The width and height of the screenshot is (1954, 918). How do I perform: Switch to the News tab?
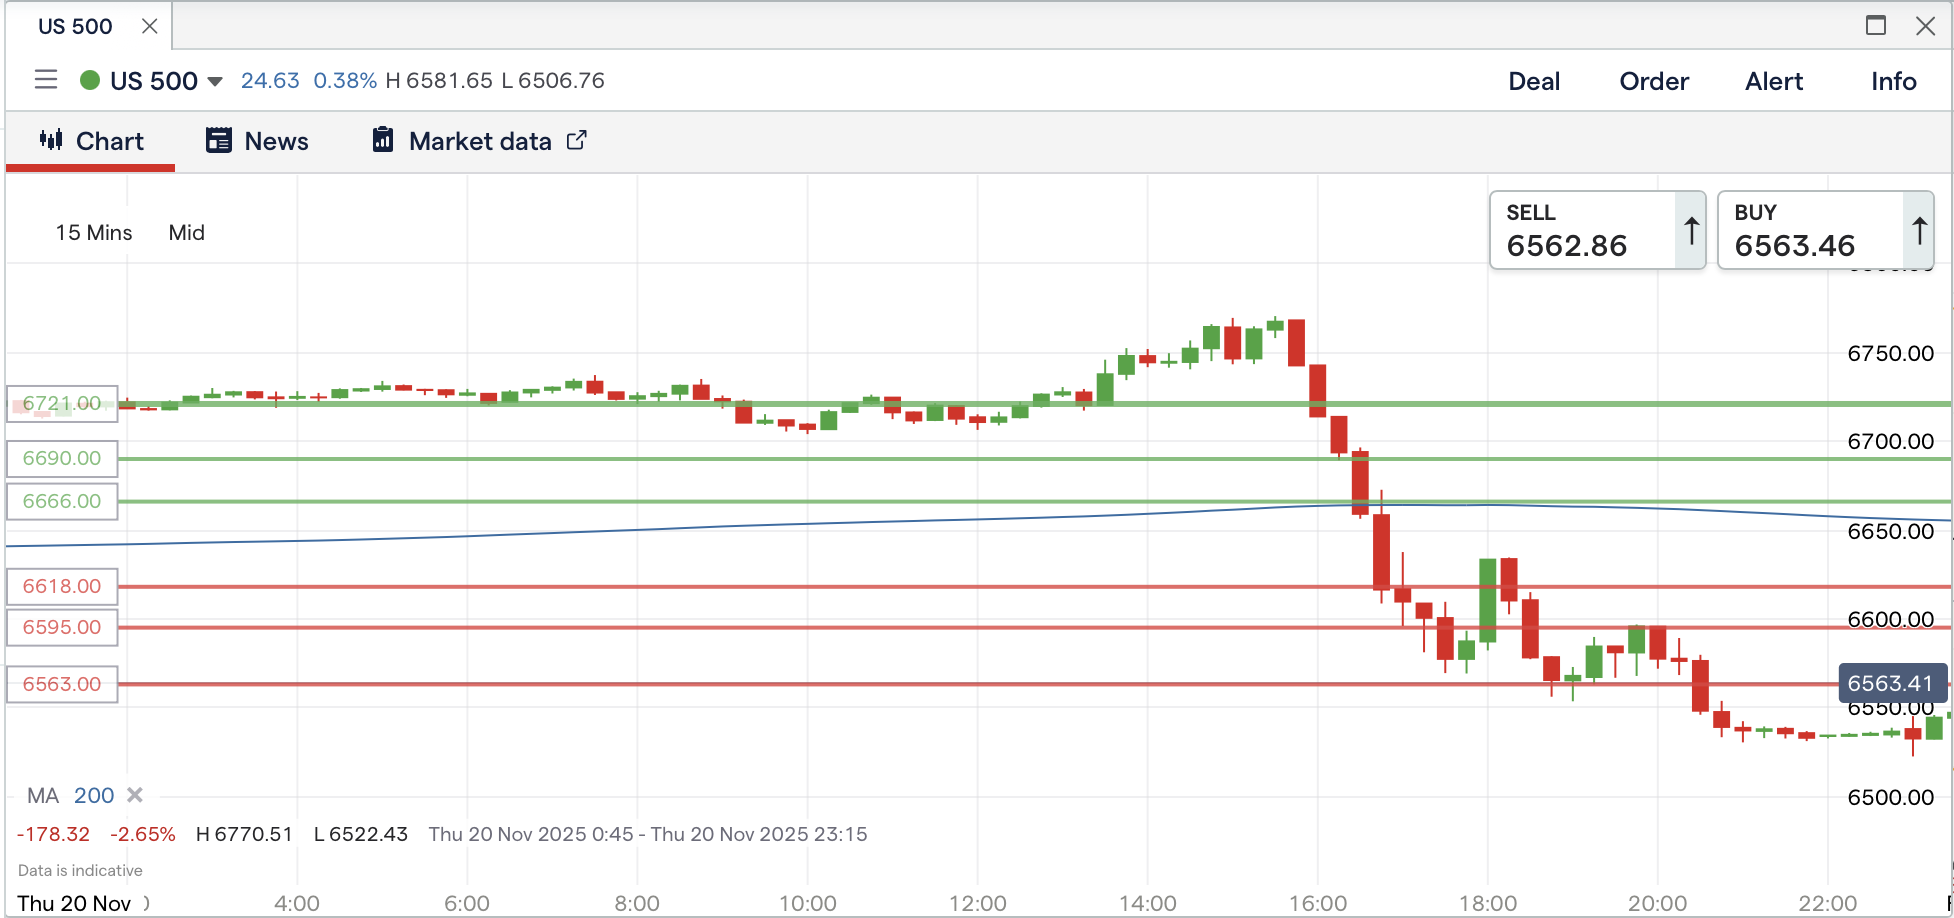(x=276, y=141)
